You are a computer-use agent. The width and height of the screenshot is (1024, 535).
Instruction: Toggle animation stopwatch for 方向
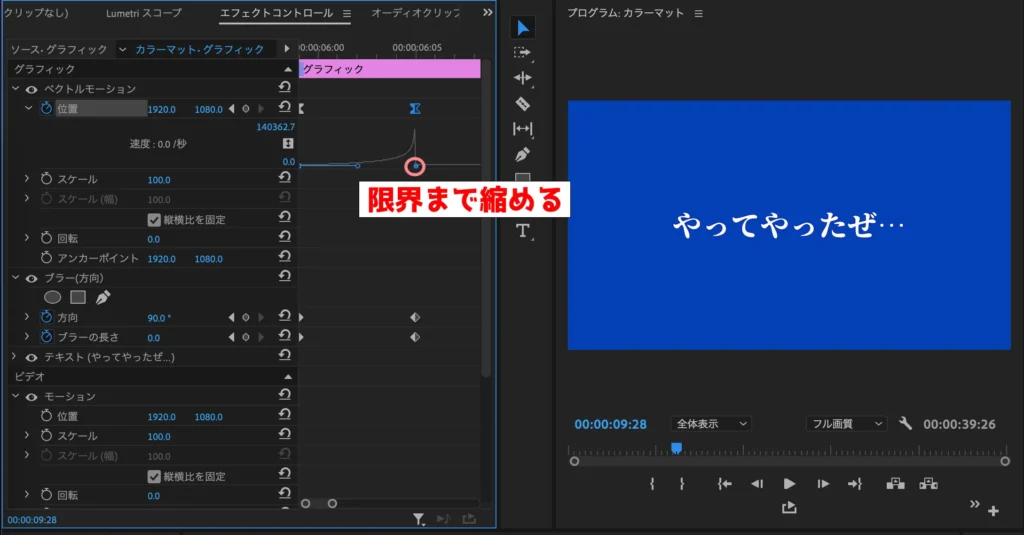(x=46, y=317)
